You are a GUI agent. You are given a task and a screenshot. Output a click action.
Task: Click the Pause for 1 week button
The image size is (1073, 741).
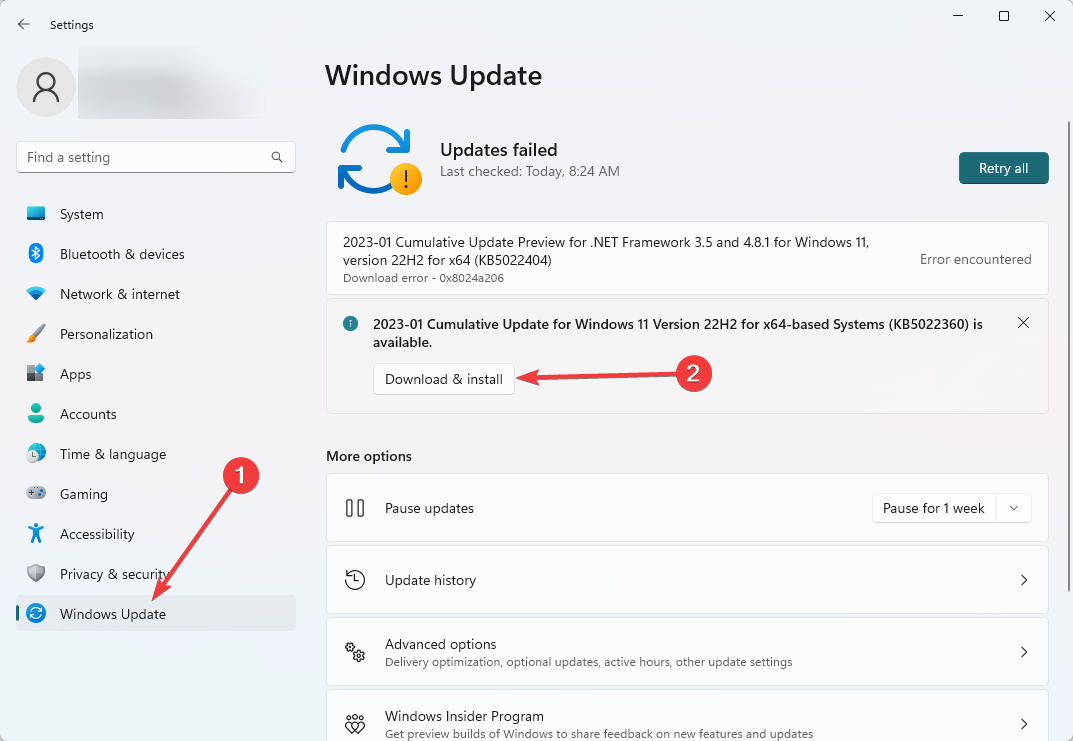934,508
